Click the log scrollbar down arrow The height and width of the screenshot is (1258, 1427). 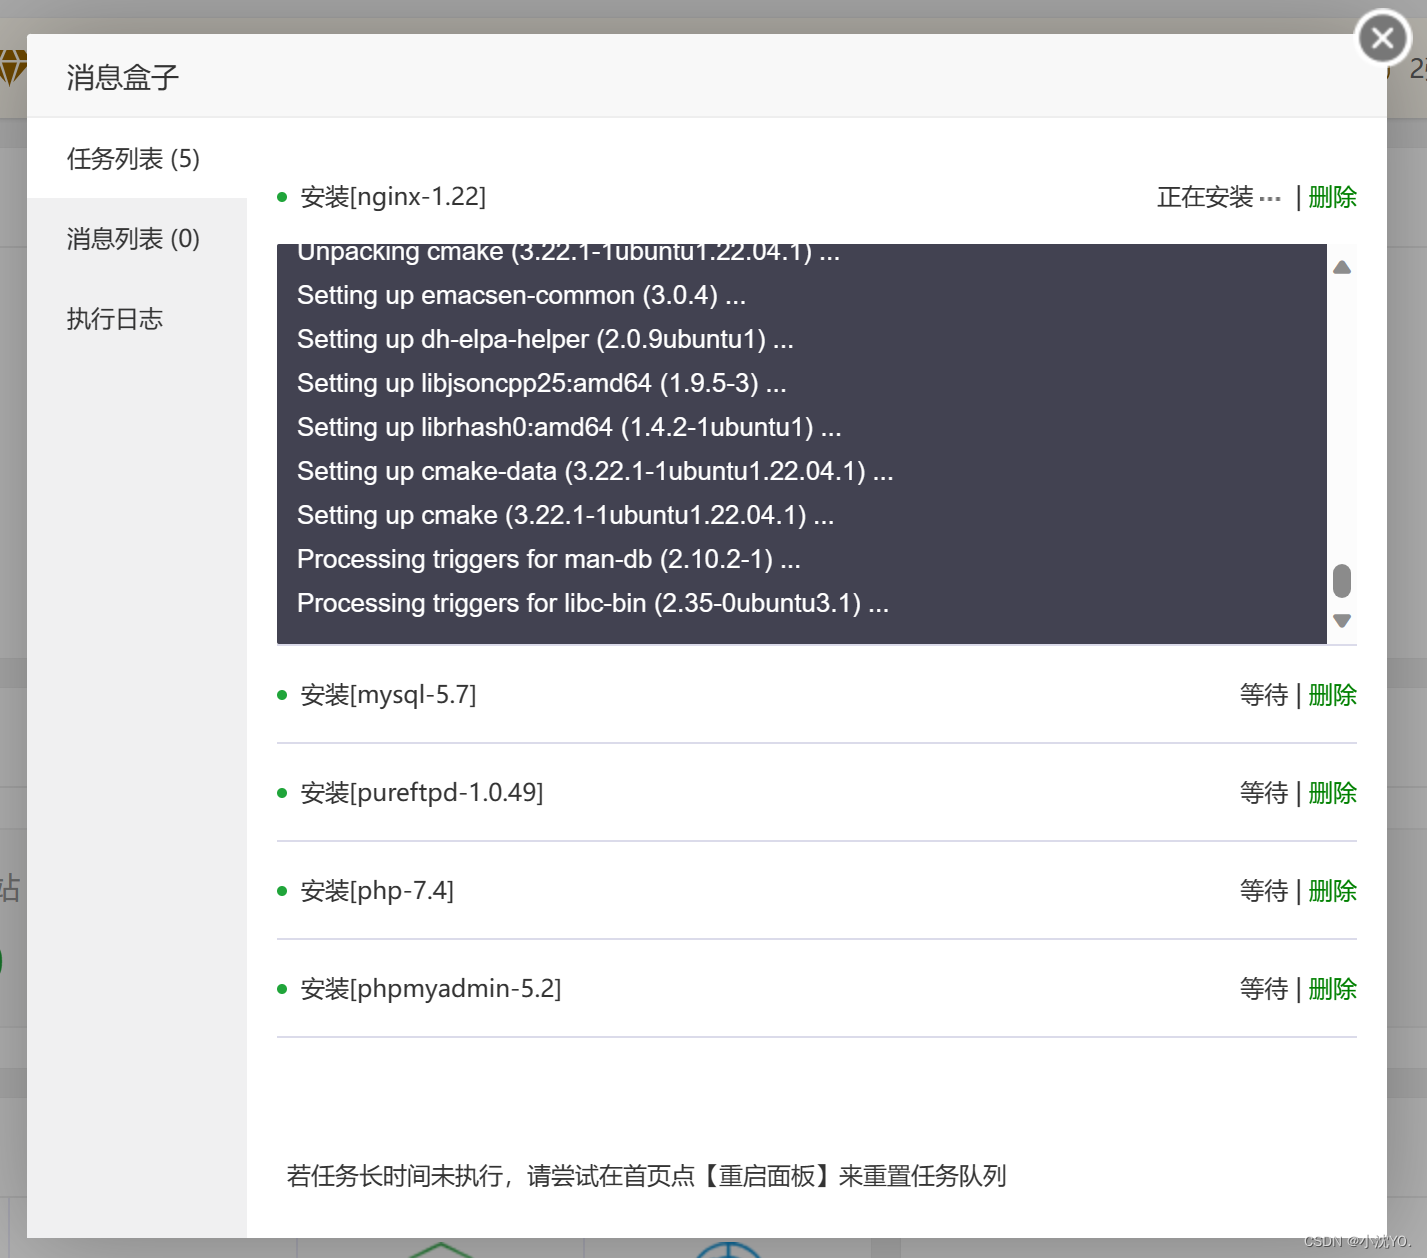(1342, 621)
